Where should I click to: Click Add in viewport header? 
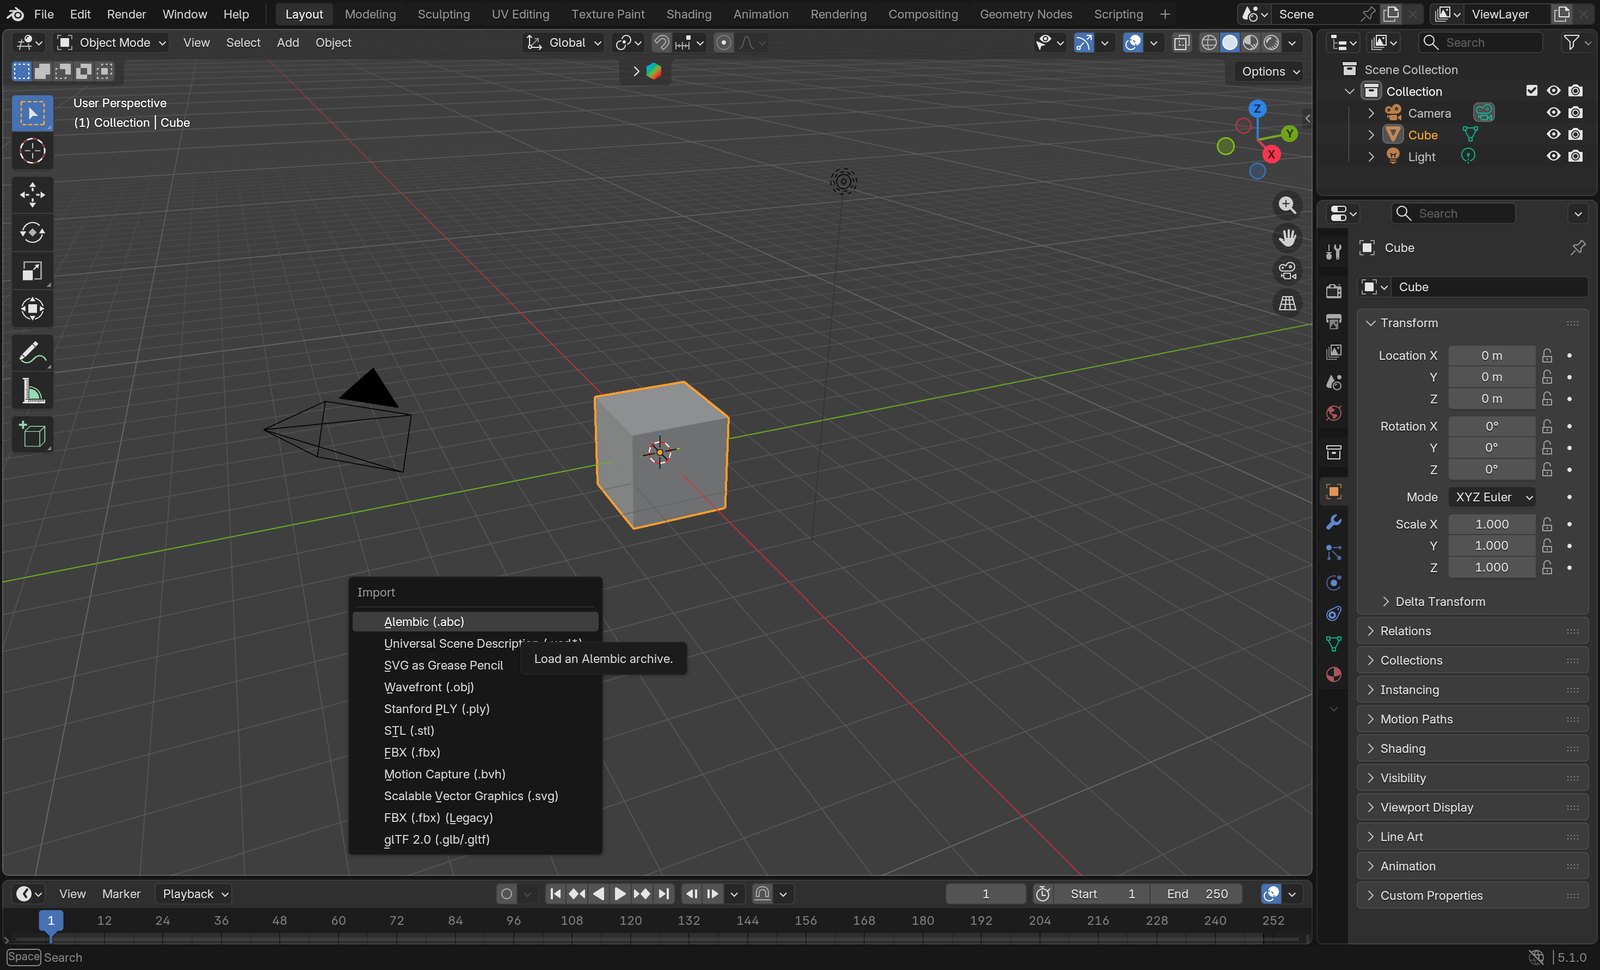(288, 43)
